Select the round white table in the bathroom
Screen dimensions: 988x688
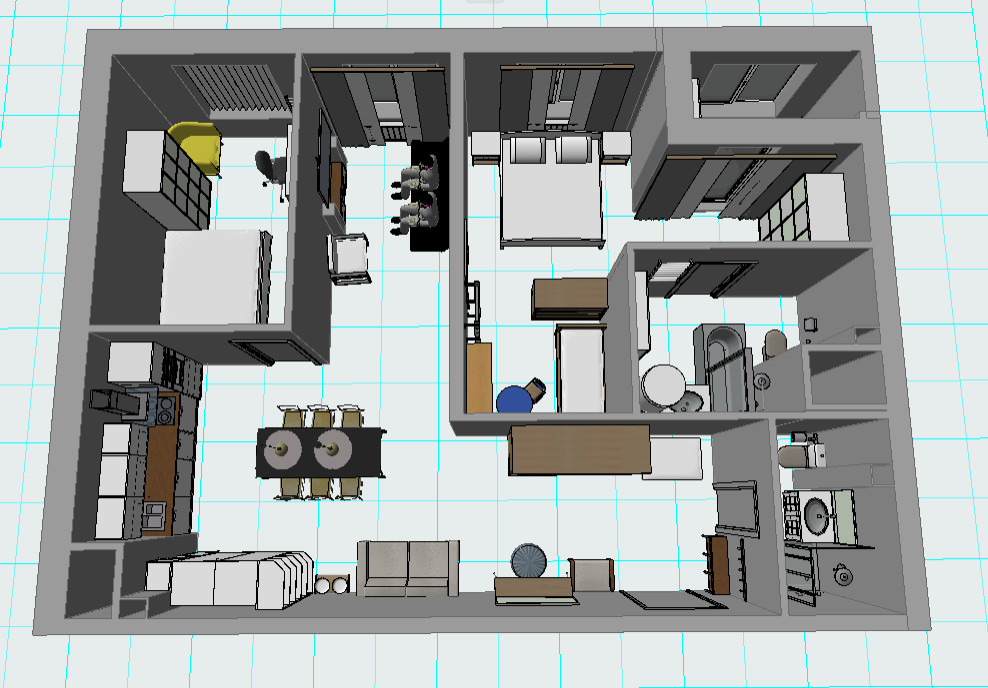point(662,385)
